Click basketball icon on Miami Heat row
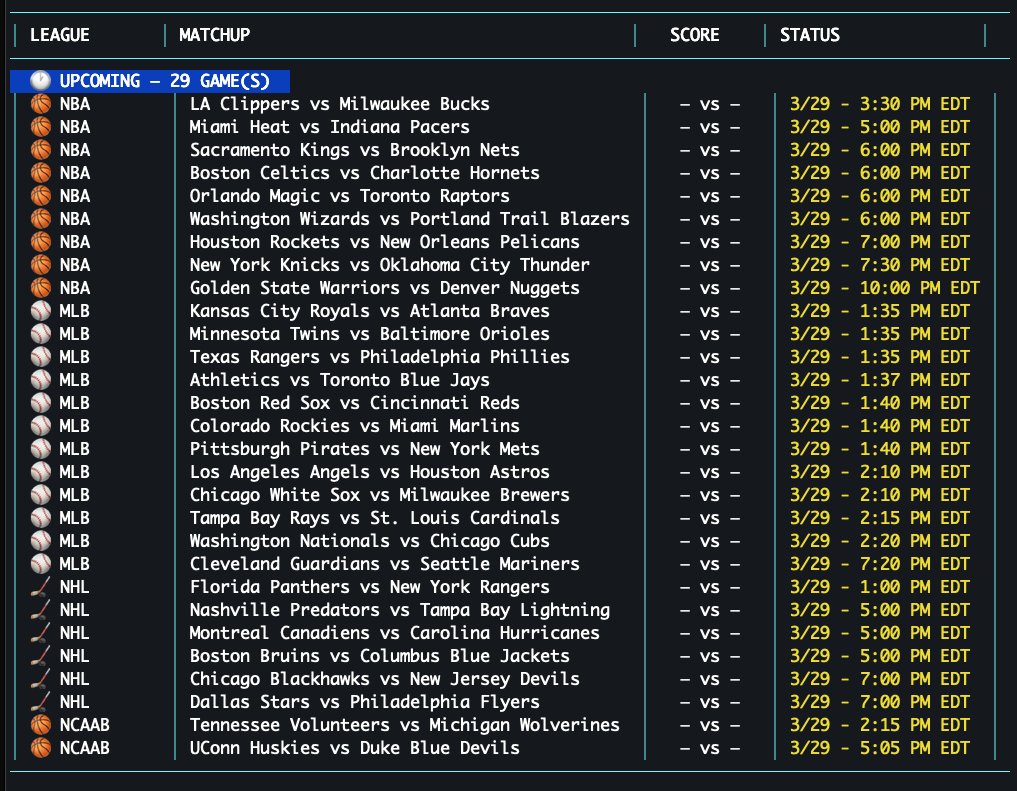Image resolution: width=1017 pixels, height=791 pixels. 40,127
